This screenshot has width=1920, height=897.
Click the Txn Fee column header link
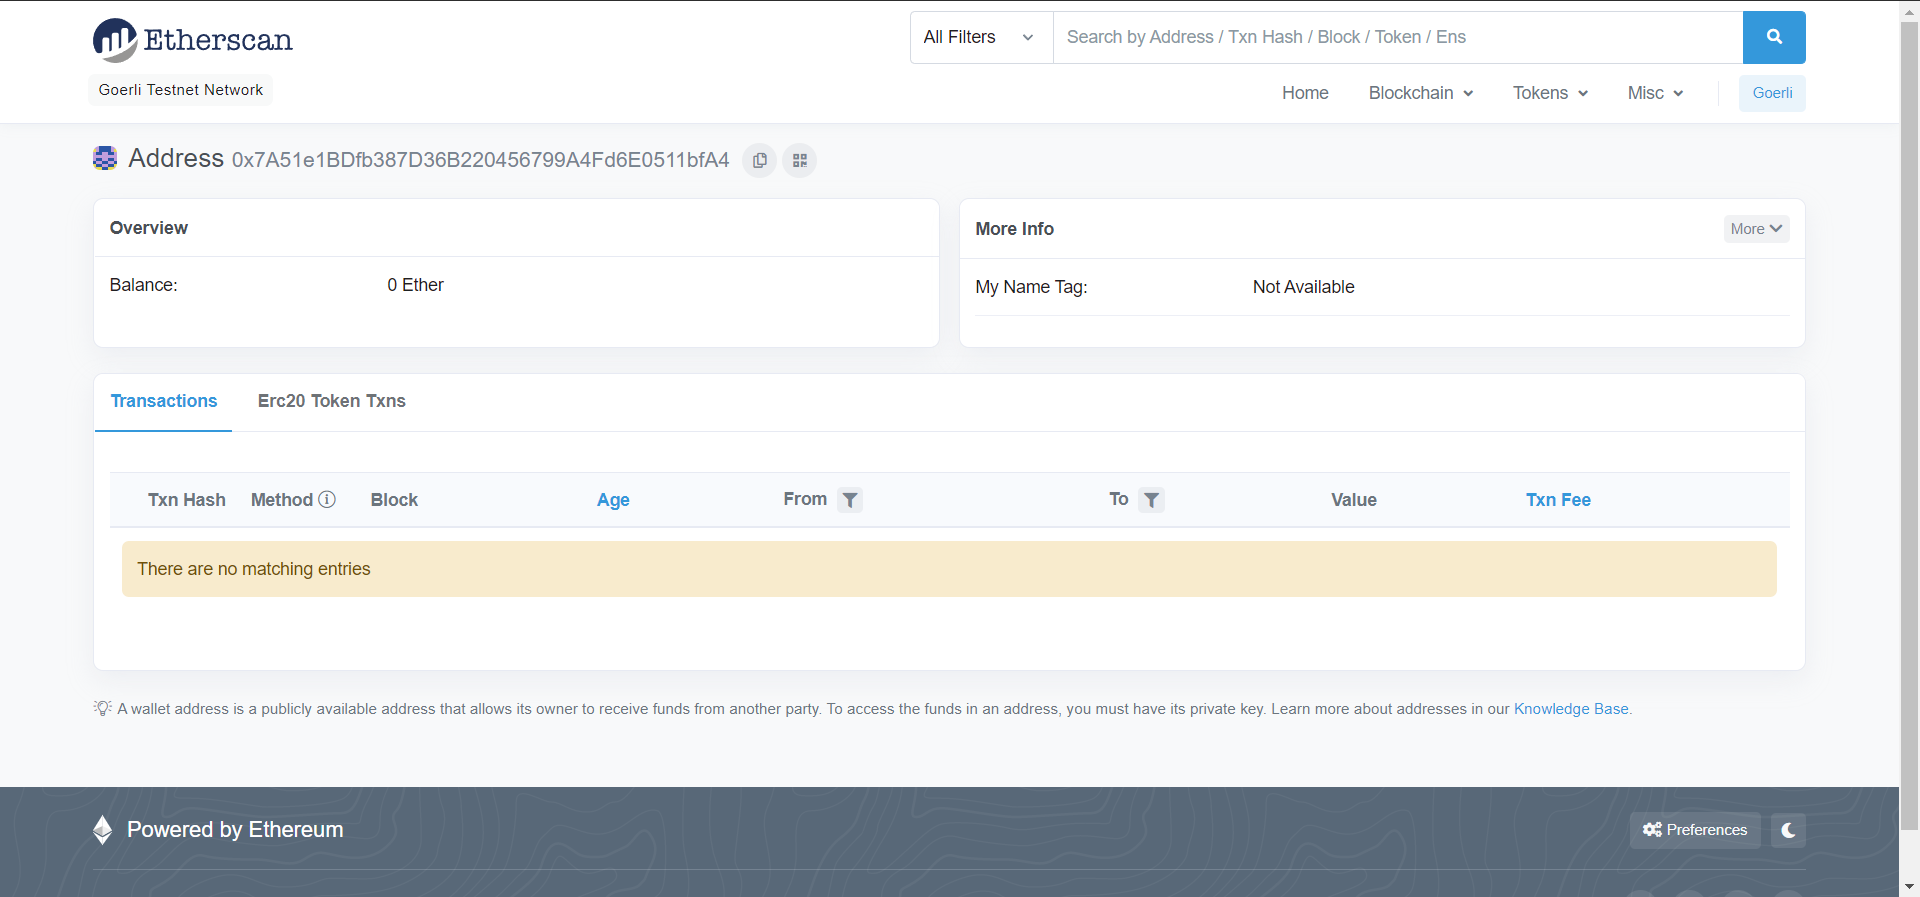pos(1558,500)
